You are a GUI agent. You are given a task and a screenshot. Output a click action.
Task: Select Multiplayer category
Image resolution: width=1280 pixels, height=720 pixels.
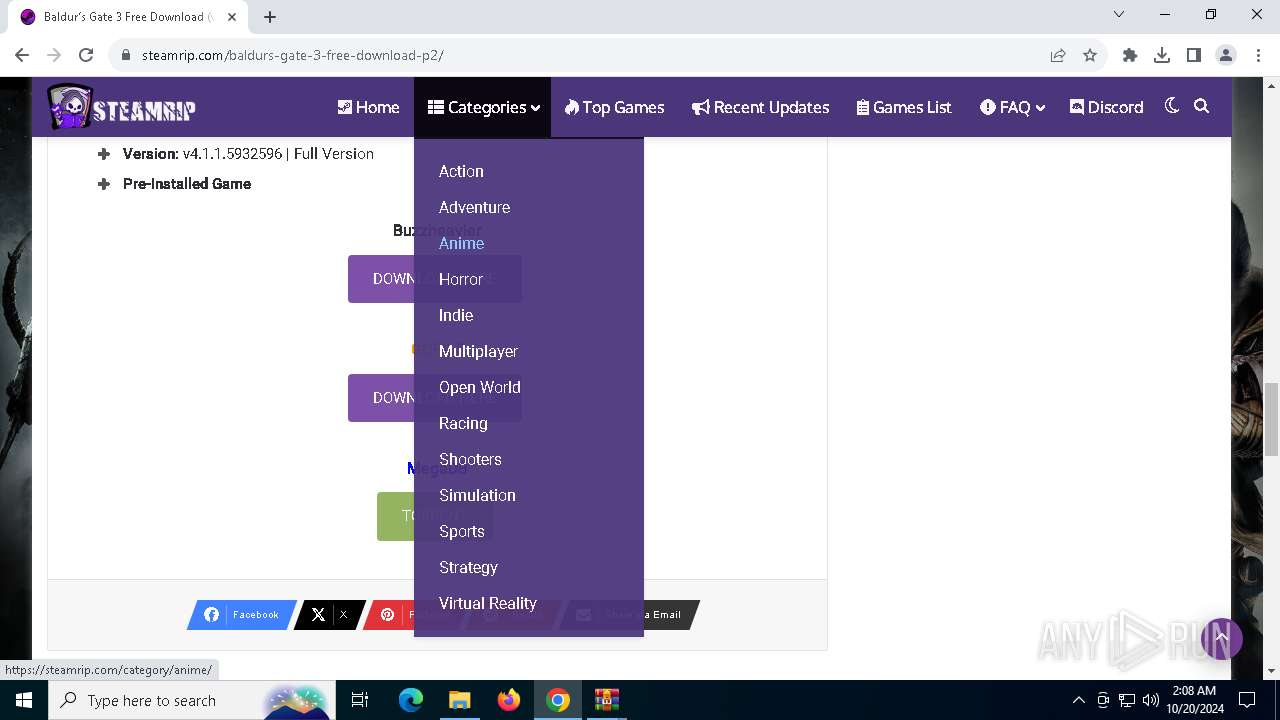tap(478, 351)
